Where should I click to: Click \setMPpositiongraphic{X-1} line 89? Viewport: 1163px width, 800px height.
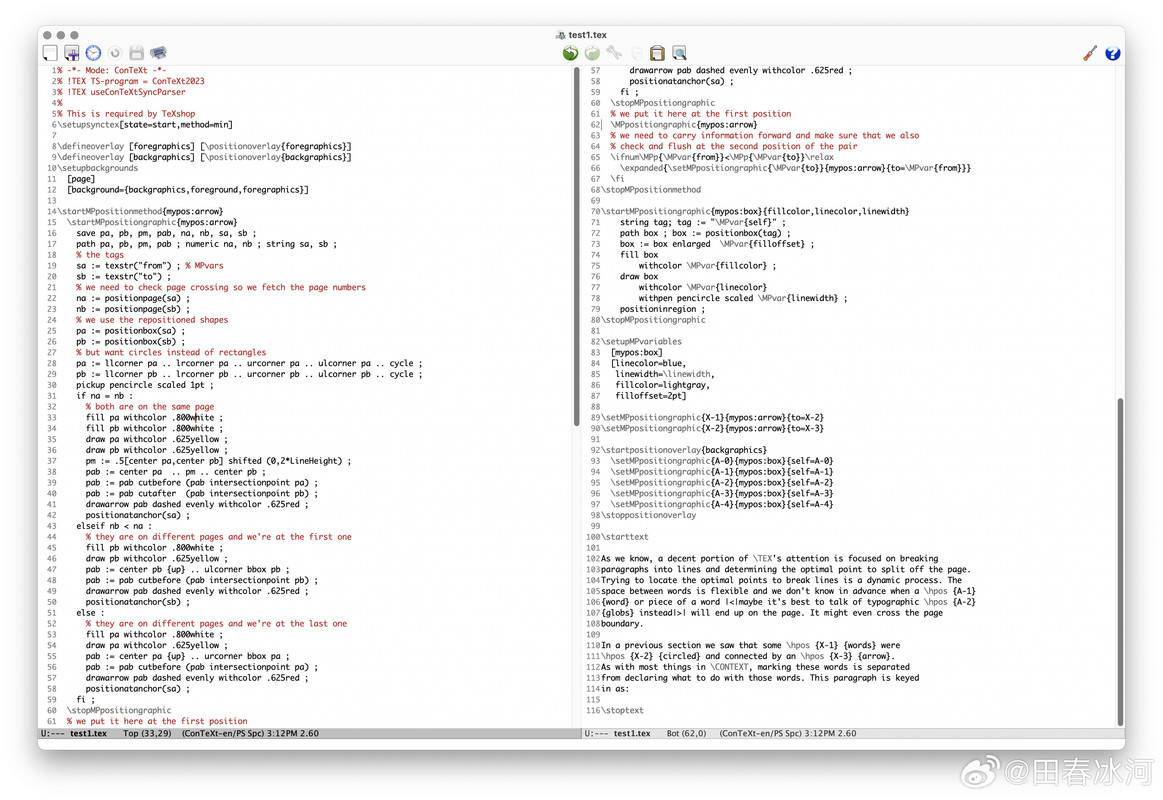coord(712,417)
